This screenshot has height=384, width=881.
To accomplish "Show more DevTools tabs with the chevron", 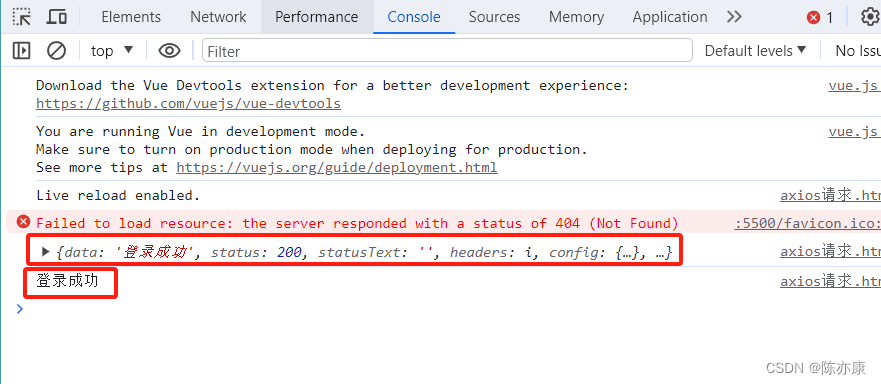I will point(734,17).
